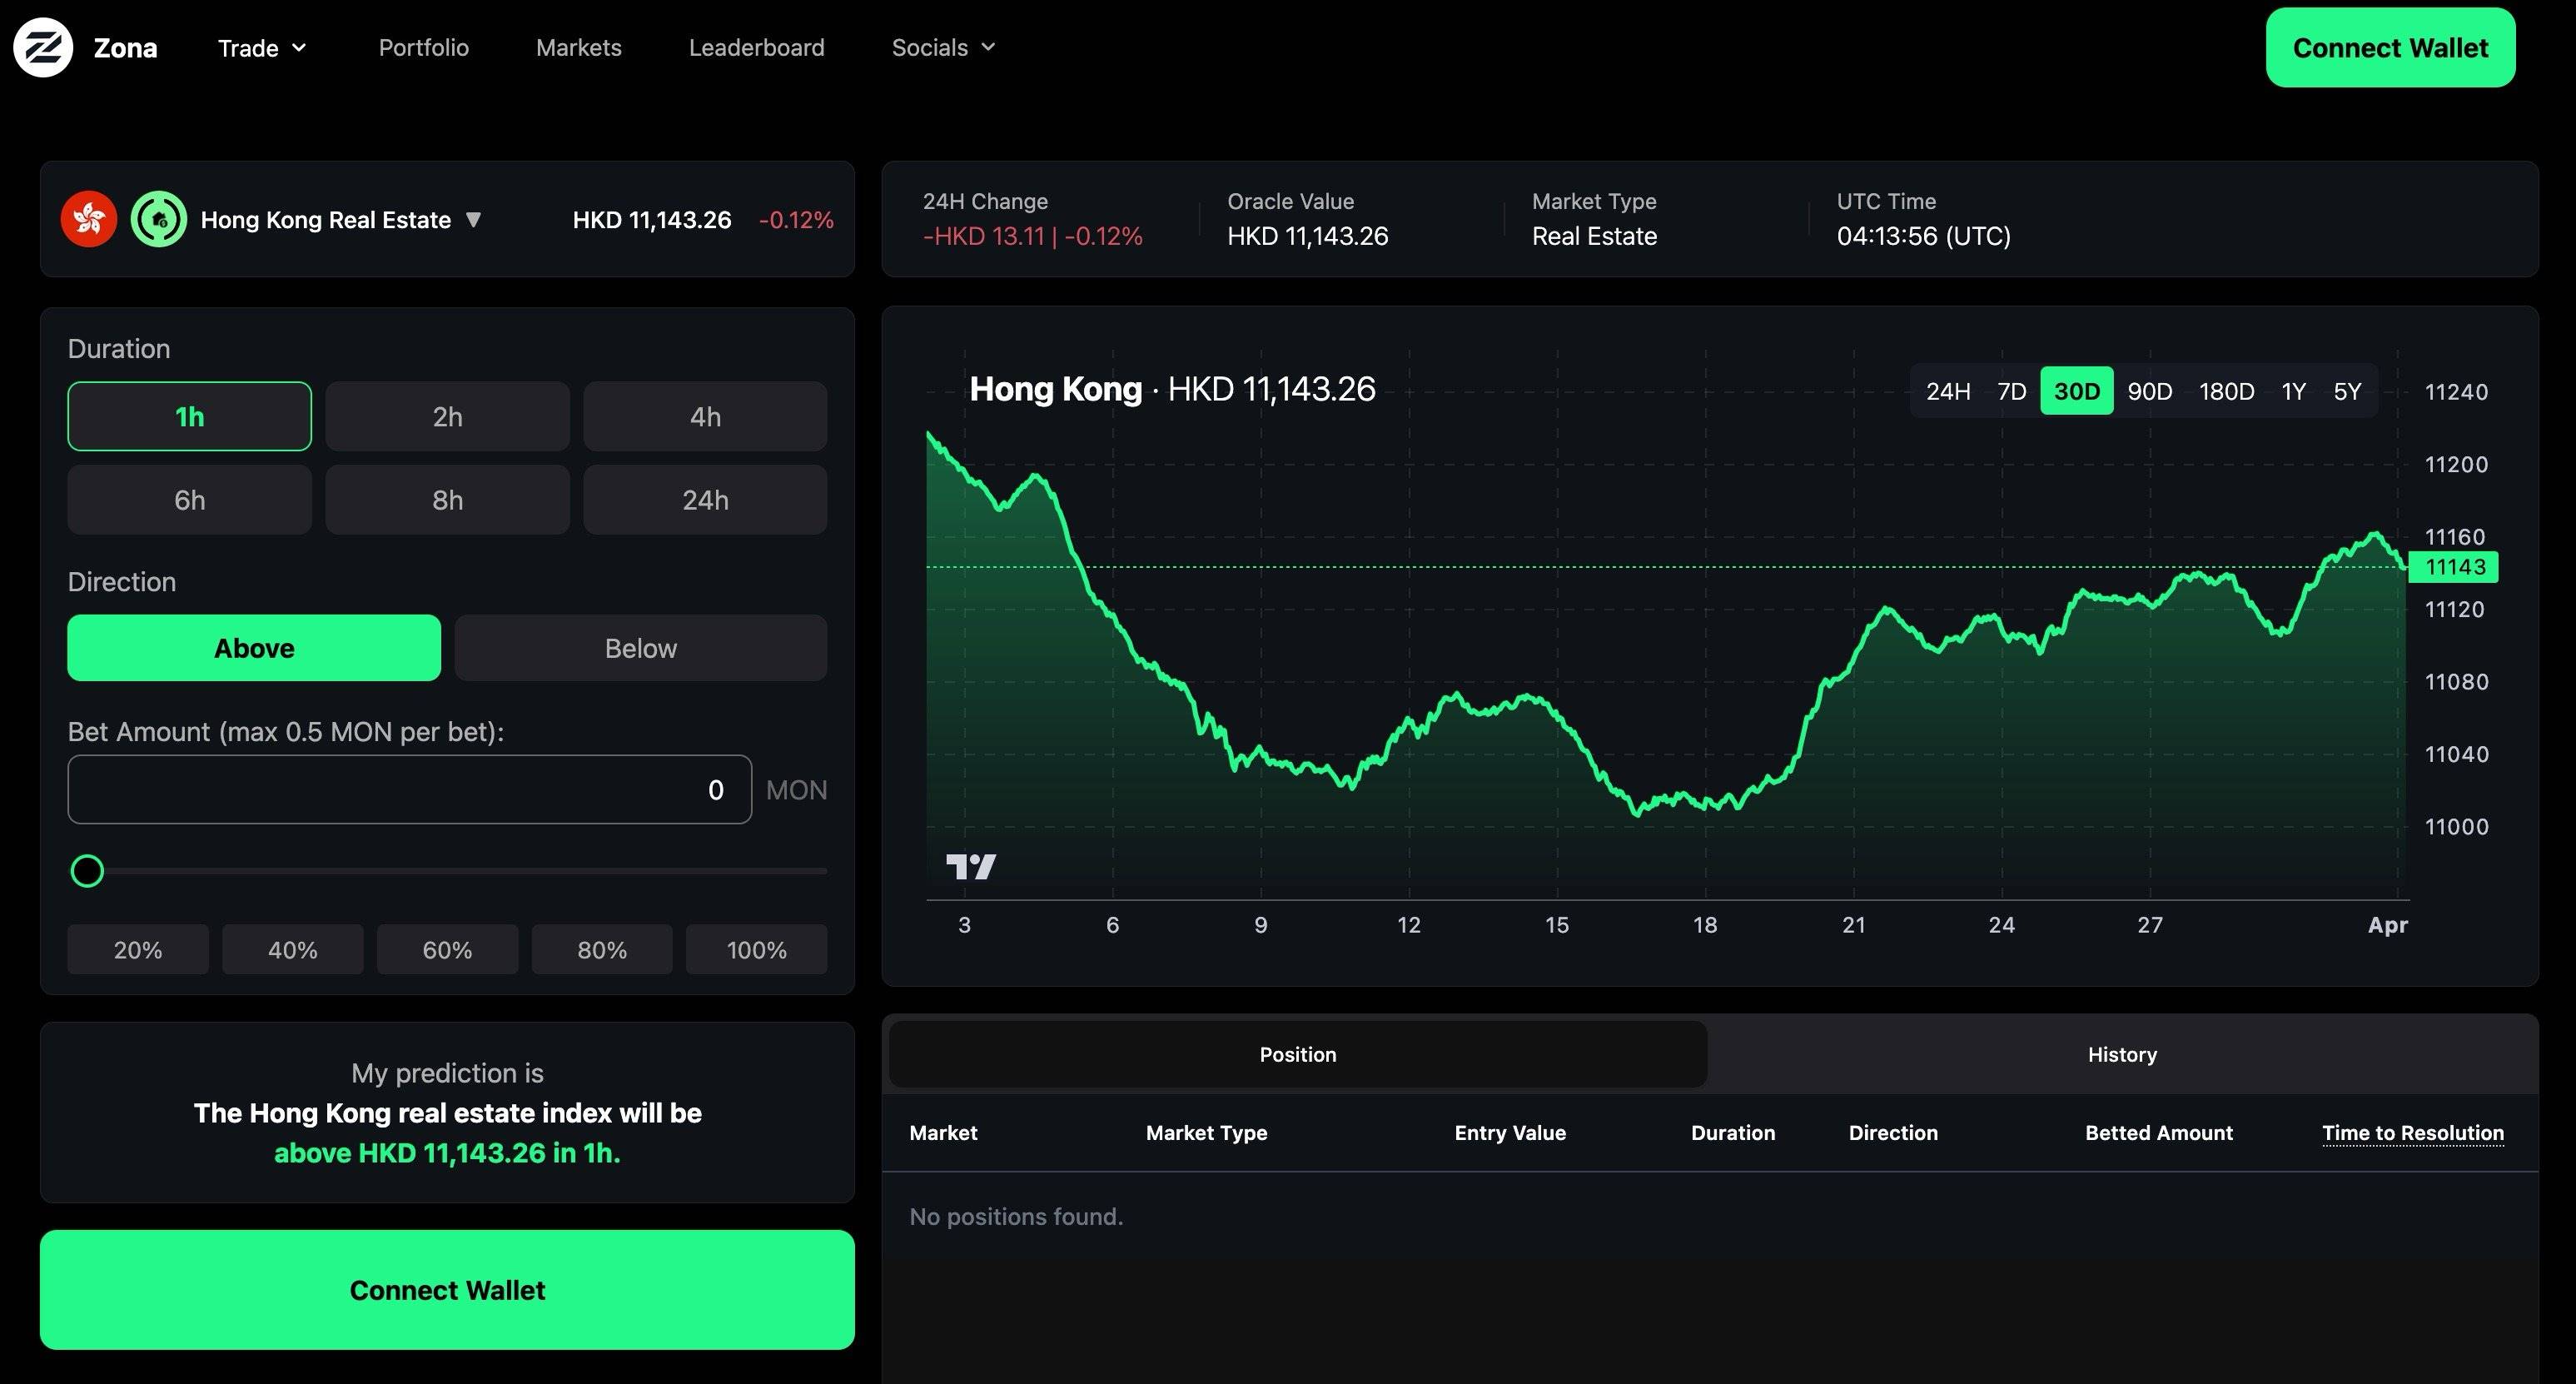Switch chart range to 7D
This screenshot has height=1384, width=2576.
click(x=2012, y=391)
